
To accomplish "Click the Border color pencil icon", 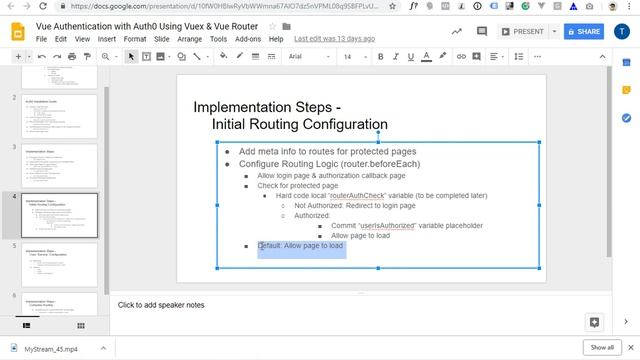I will 240,56.
